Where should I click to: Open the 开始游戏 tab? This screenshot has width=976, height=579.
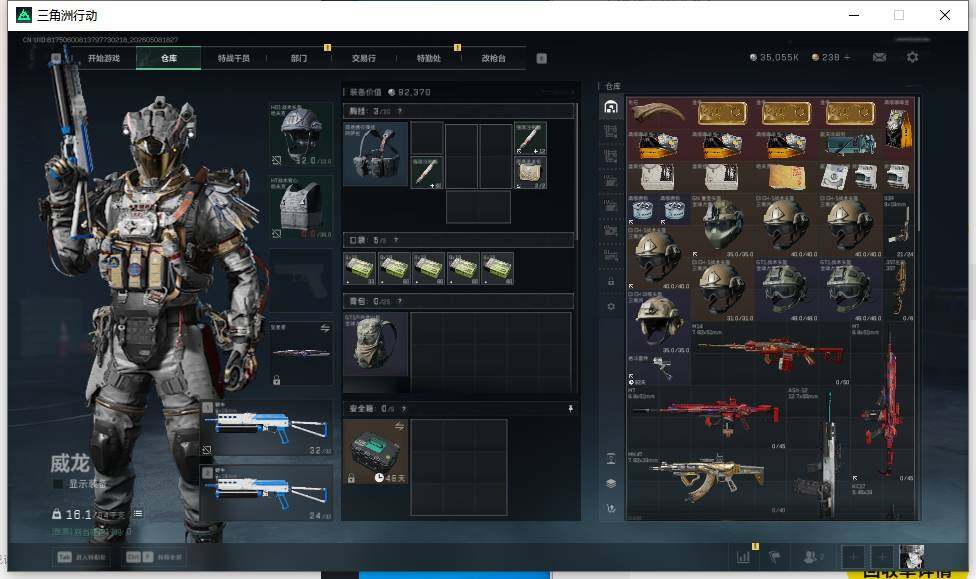[103, 59]
